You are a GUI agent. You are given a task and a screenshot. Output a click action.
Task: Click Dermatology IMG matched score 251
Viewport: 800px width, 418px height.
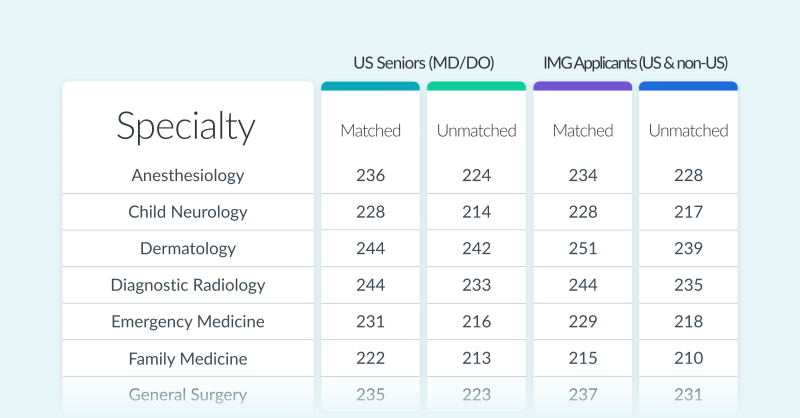pos(582,248)
